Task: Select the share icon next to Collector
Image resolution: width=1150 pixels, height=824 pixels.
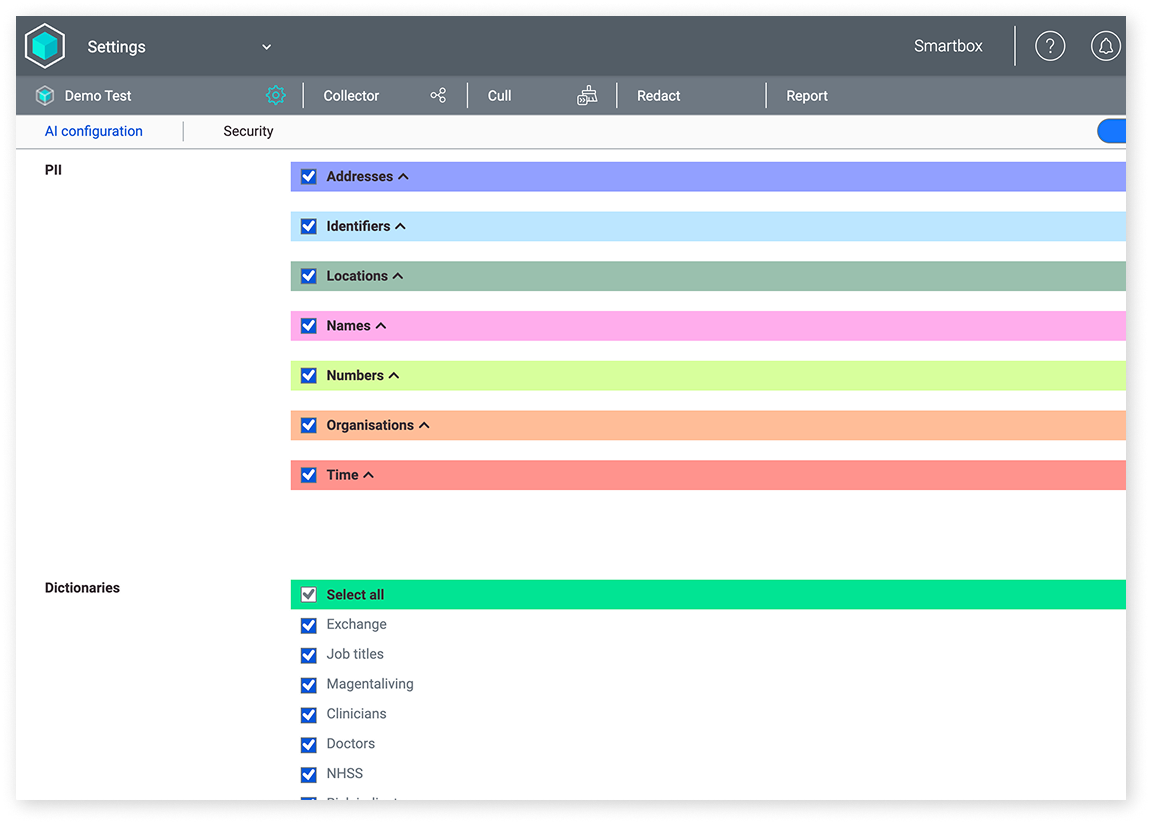Action: click(438, 95)
